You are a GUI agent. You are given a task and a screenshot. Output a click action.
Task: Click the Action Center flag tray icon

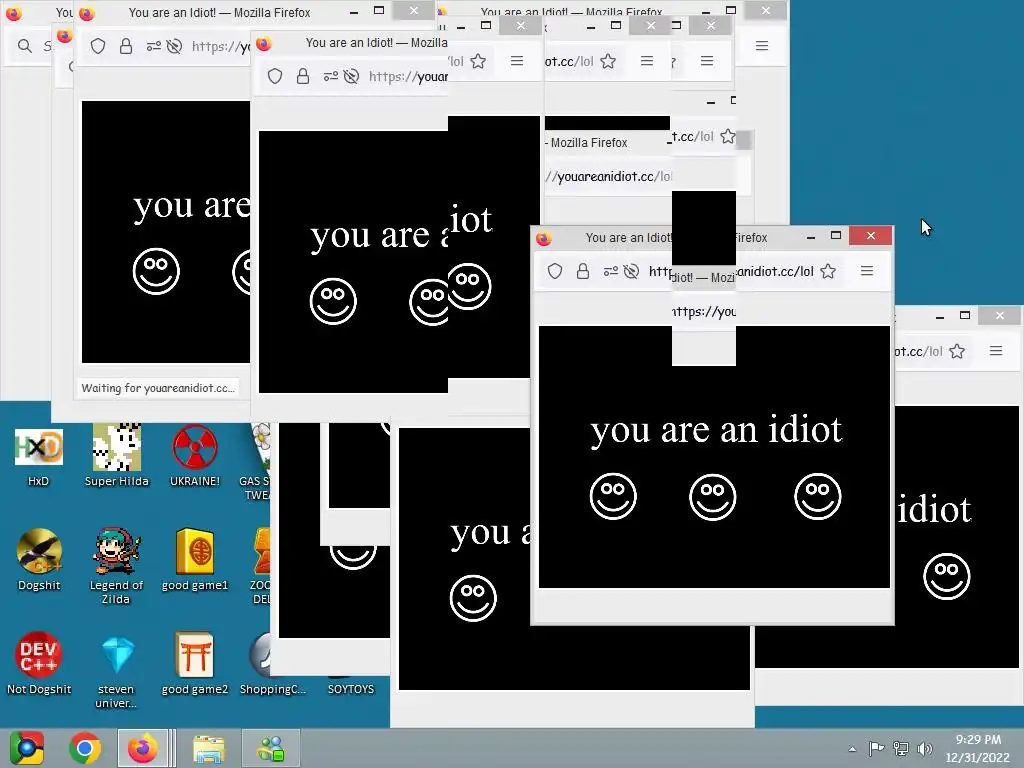pos(876,748)
